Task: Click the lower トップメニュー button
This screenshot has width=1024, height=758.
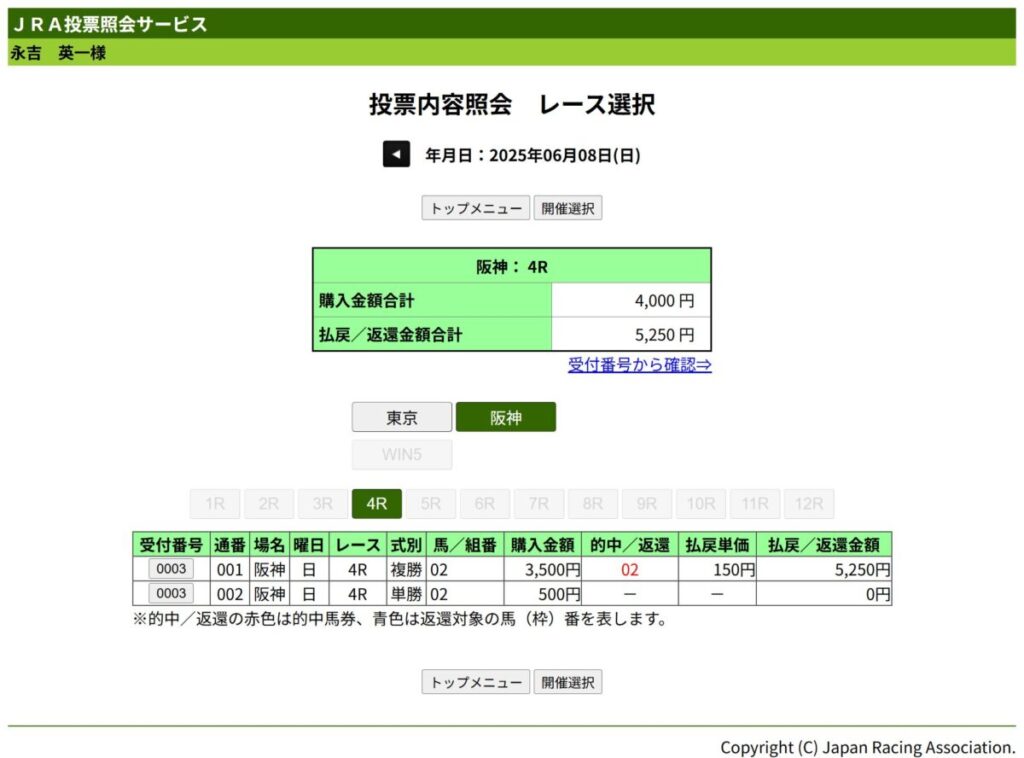Action: tap(475, 682)
